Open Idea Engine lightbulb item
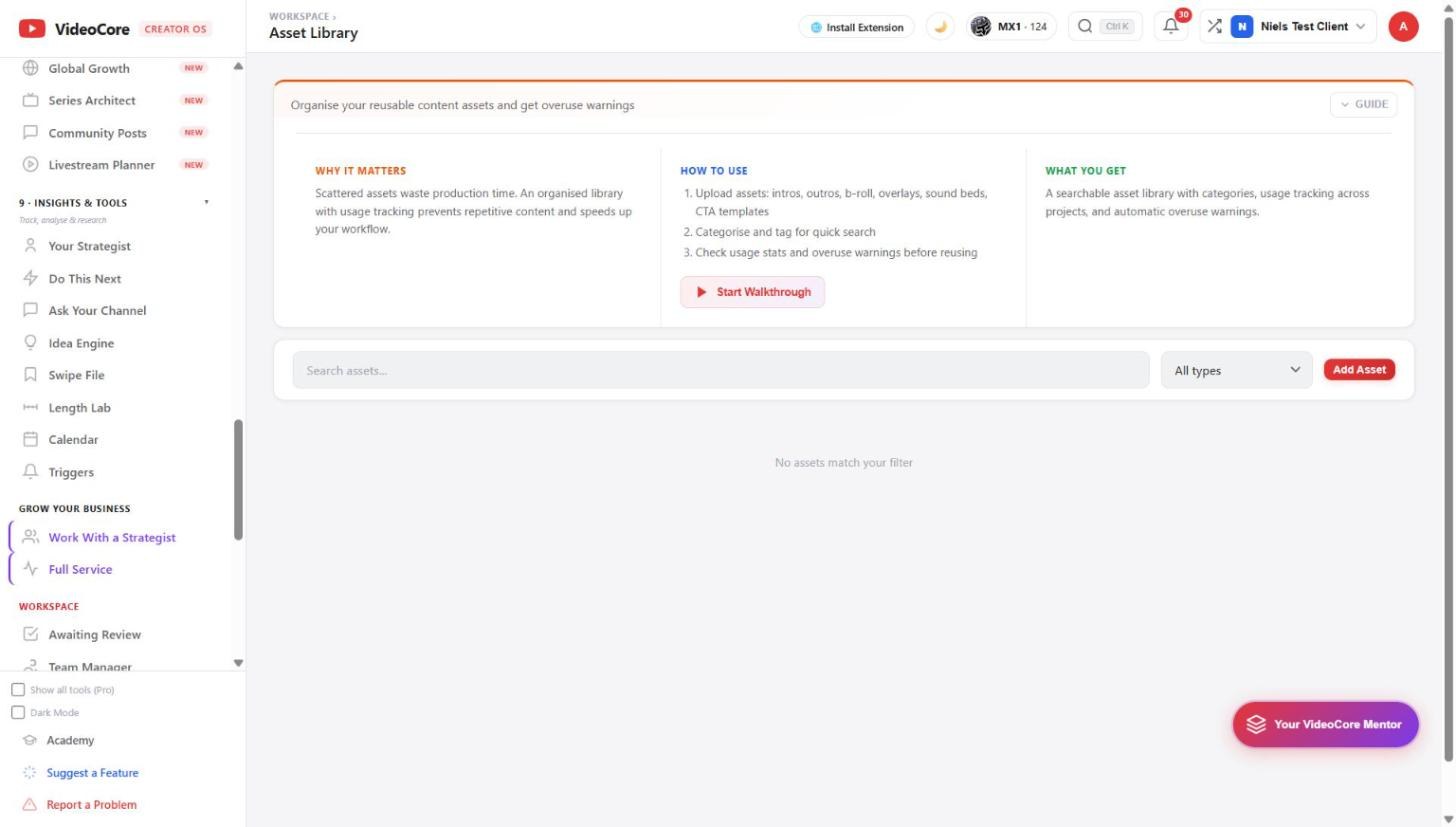The image size is (1456, 827). [x=81, y=343]
